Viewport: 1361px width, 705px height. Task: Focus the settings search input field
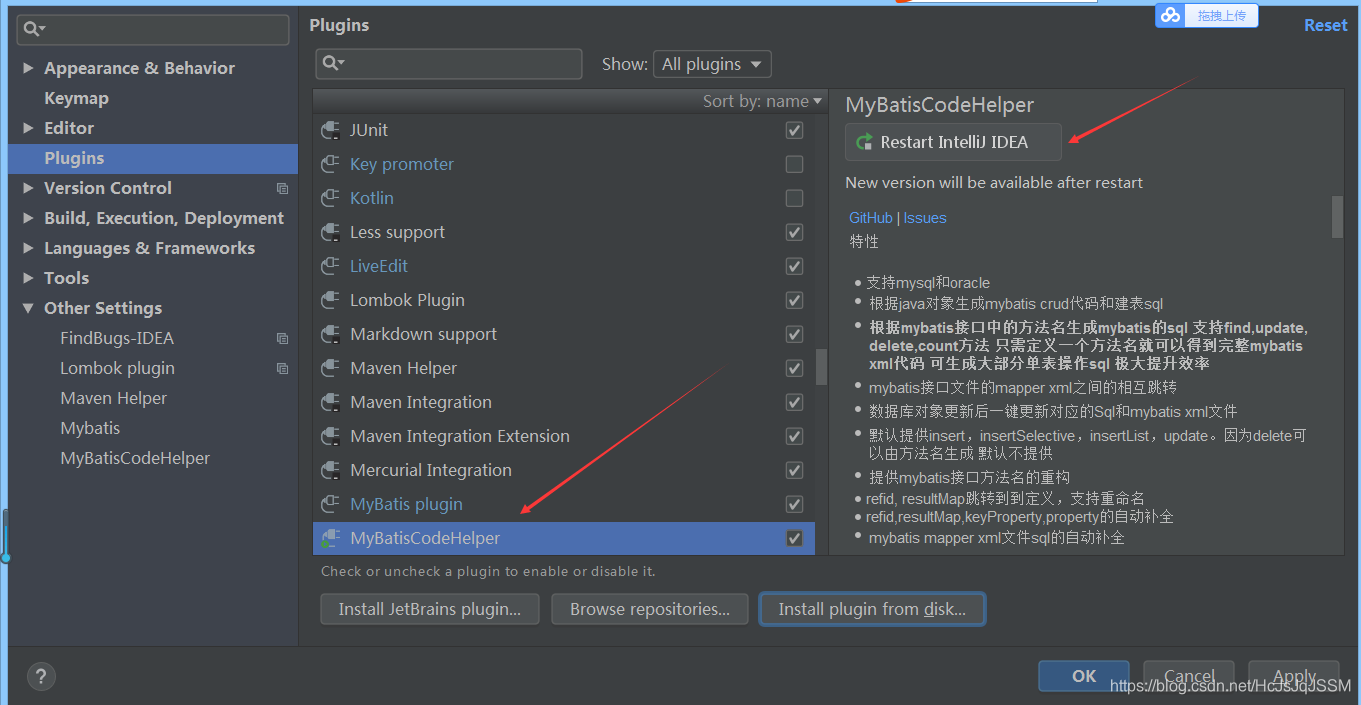pyautogui.click(x=153, y=29)
